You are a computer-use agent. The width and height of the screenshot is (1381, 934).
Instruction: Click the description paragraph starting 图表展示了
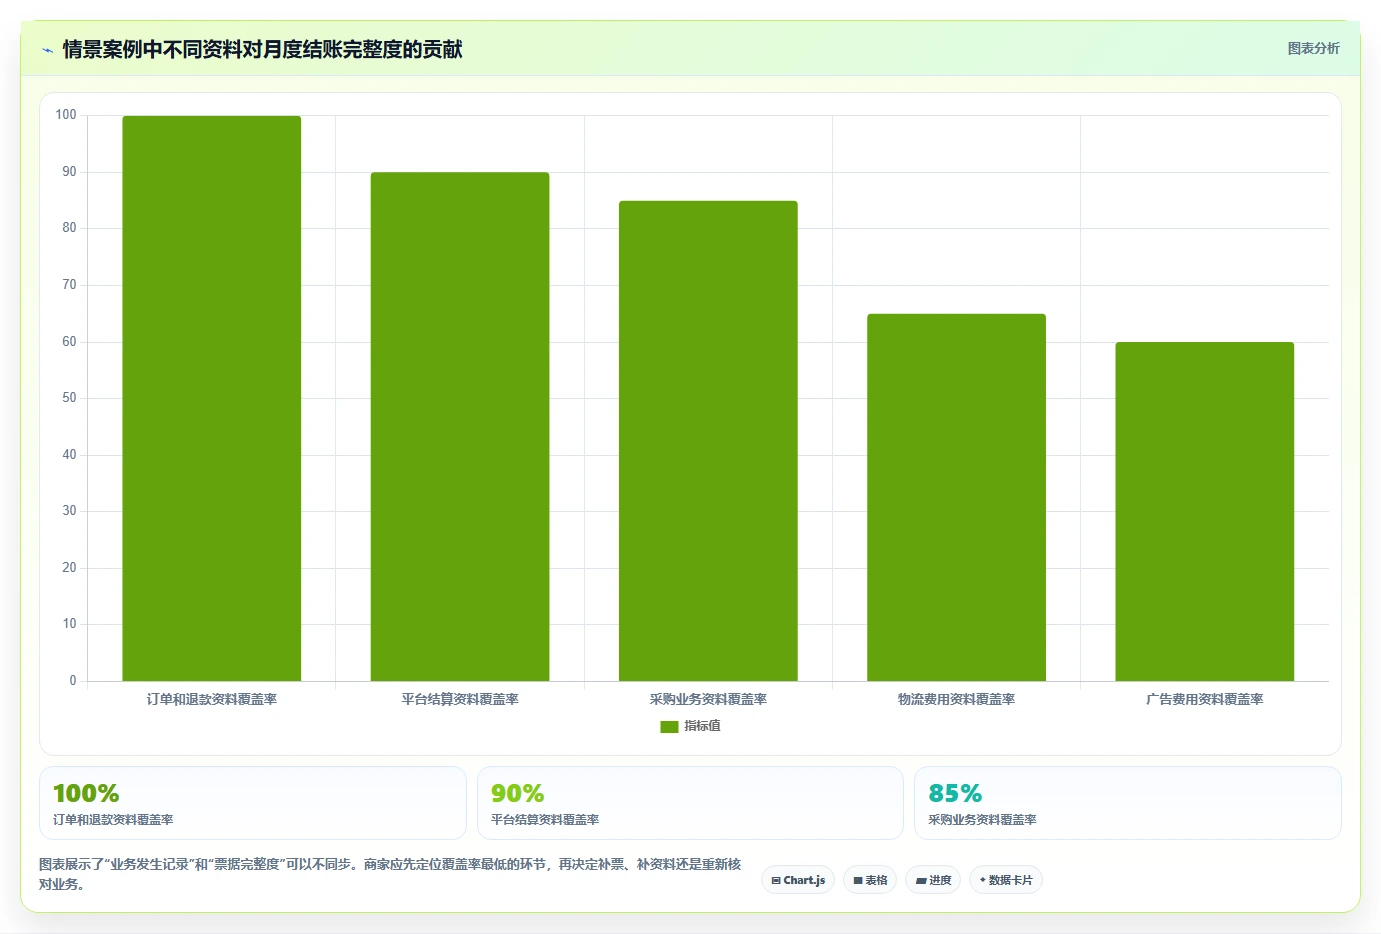390,874
